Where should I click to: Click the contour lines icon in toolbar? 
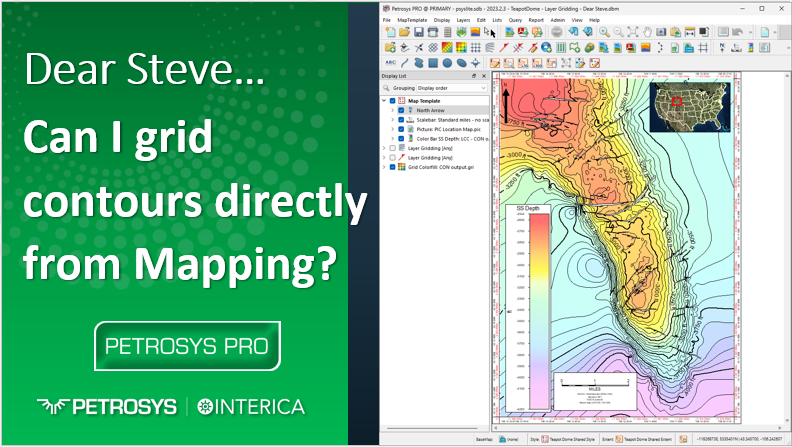coord(489,47)
